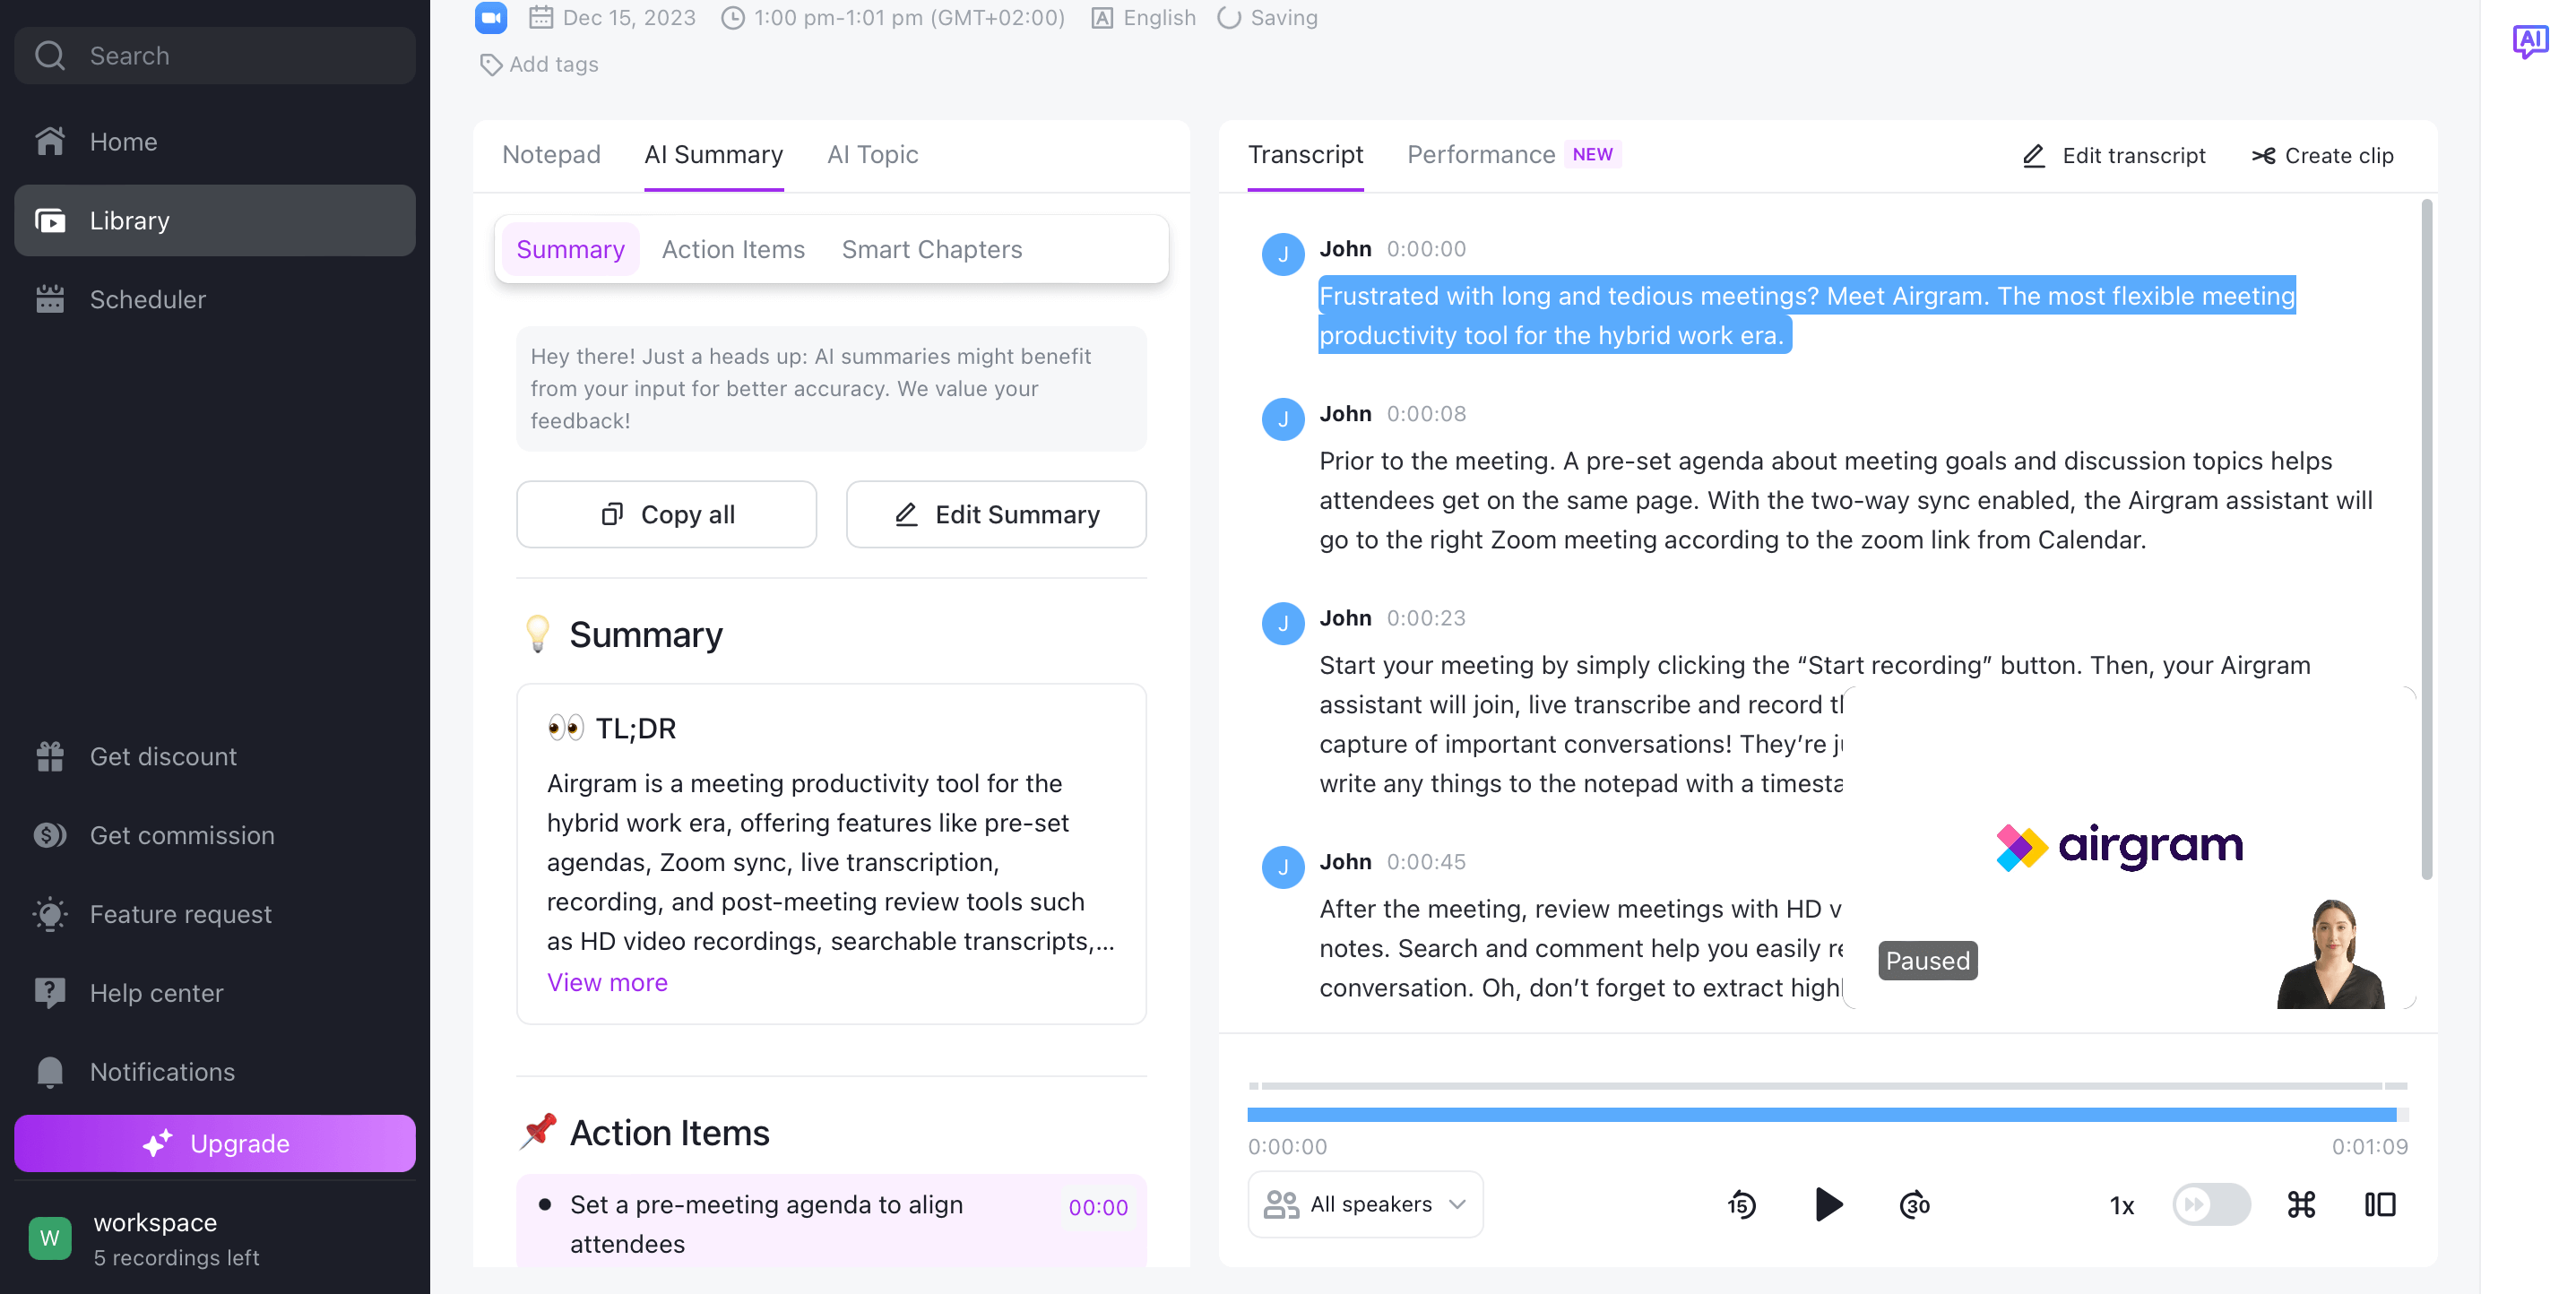The width and height of the screenshot is (2576, 1294).
Task: Click John's avatar at 0:00:45
Action: [1283, 867]
